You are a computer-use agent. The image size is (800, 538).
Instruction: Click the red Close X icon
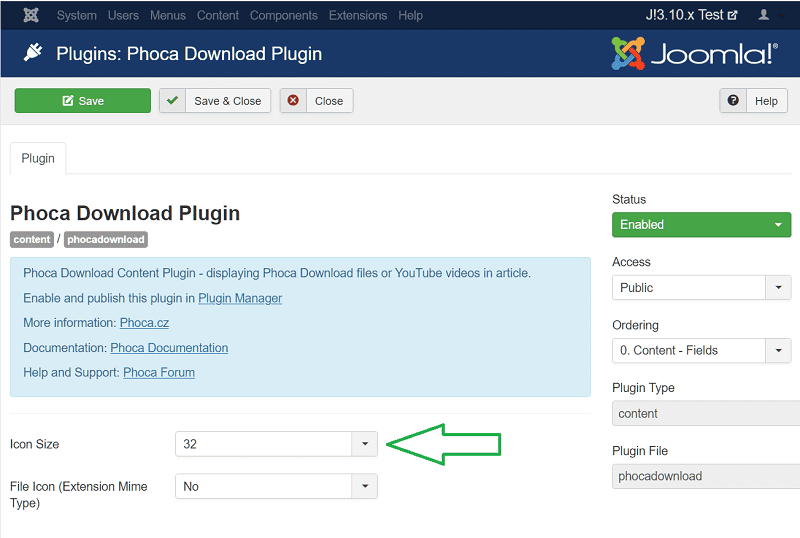click(x=293, y=101)
